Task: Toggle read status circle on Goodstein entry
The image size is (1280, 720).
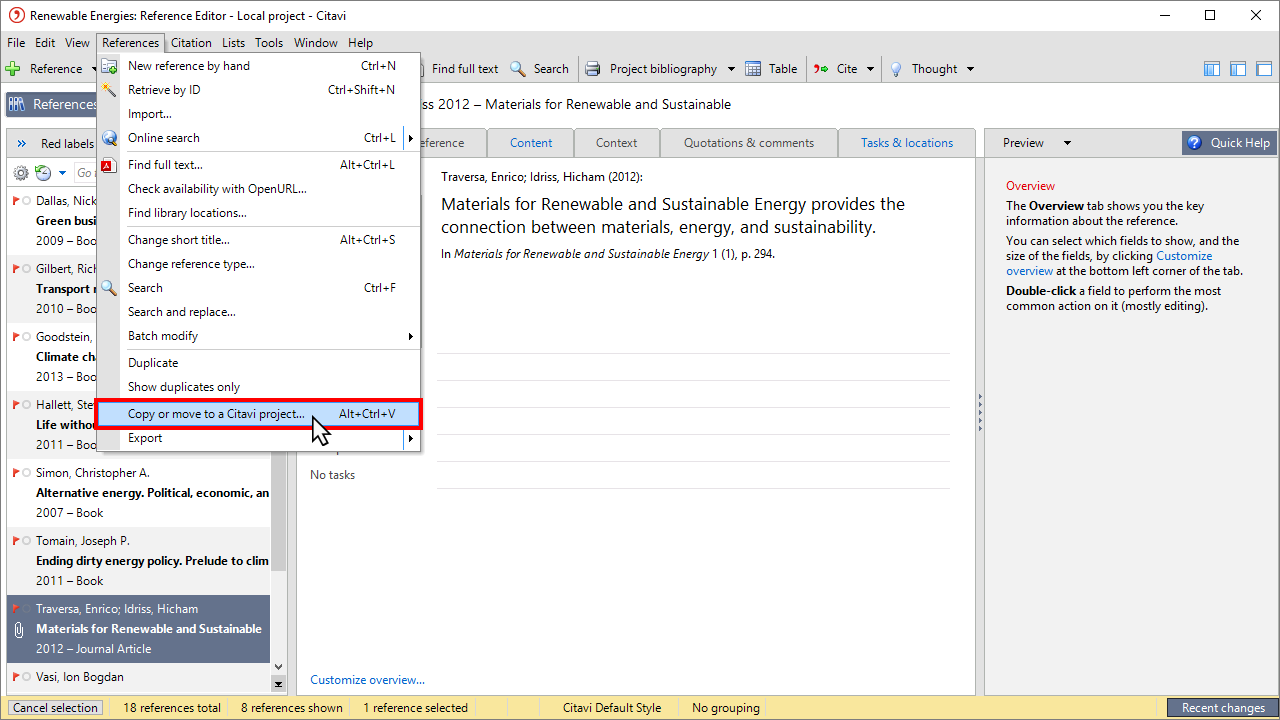Action: point(26,337)
